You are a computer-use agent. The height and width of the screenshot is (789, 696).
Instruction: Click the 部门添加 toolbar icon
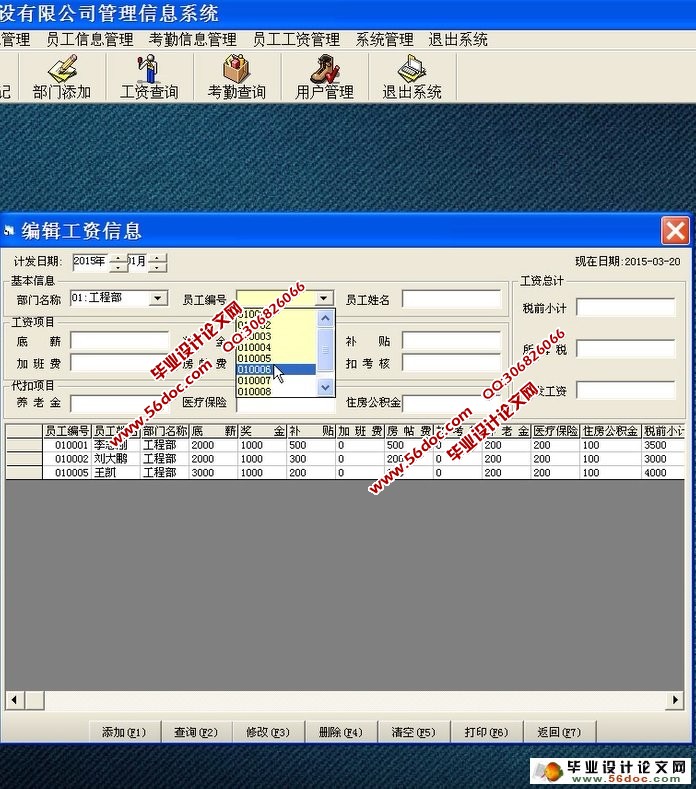pos(62,76)
